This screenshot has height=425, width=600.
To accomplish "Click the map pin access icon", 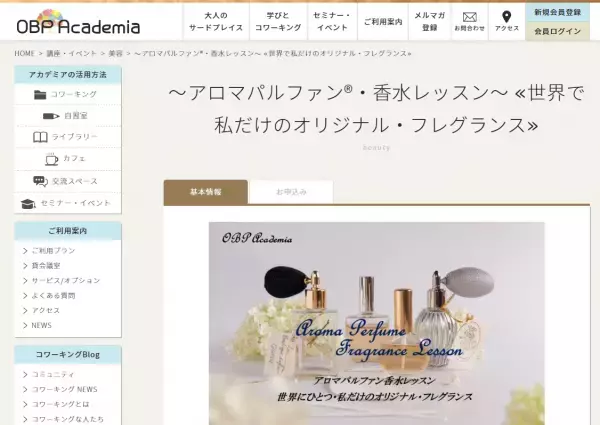I will pyautogui.click(x=506, y=17).
